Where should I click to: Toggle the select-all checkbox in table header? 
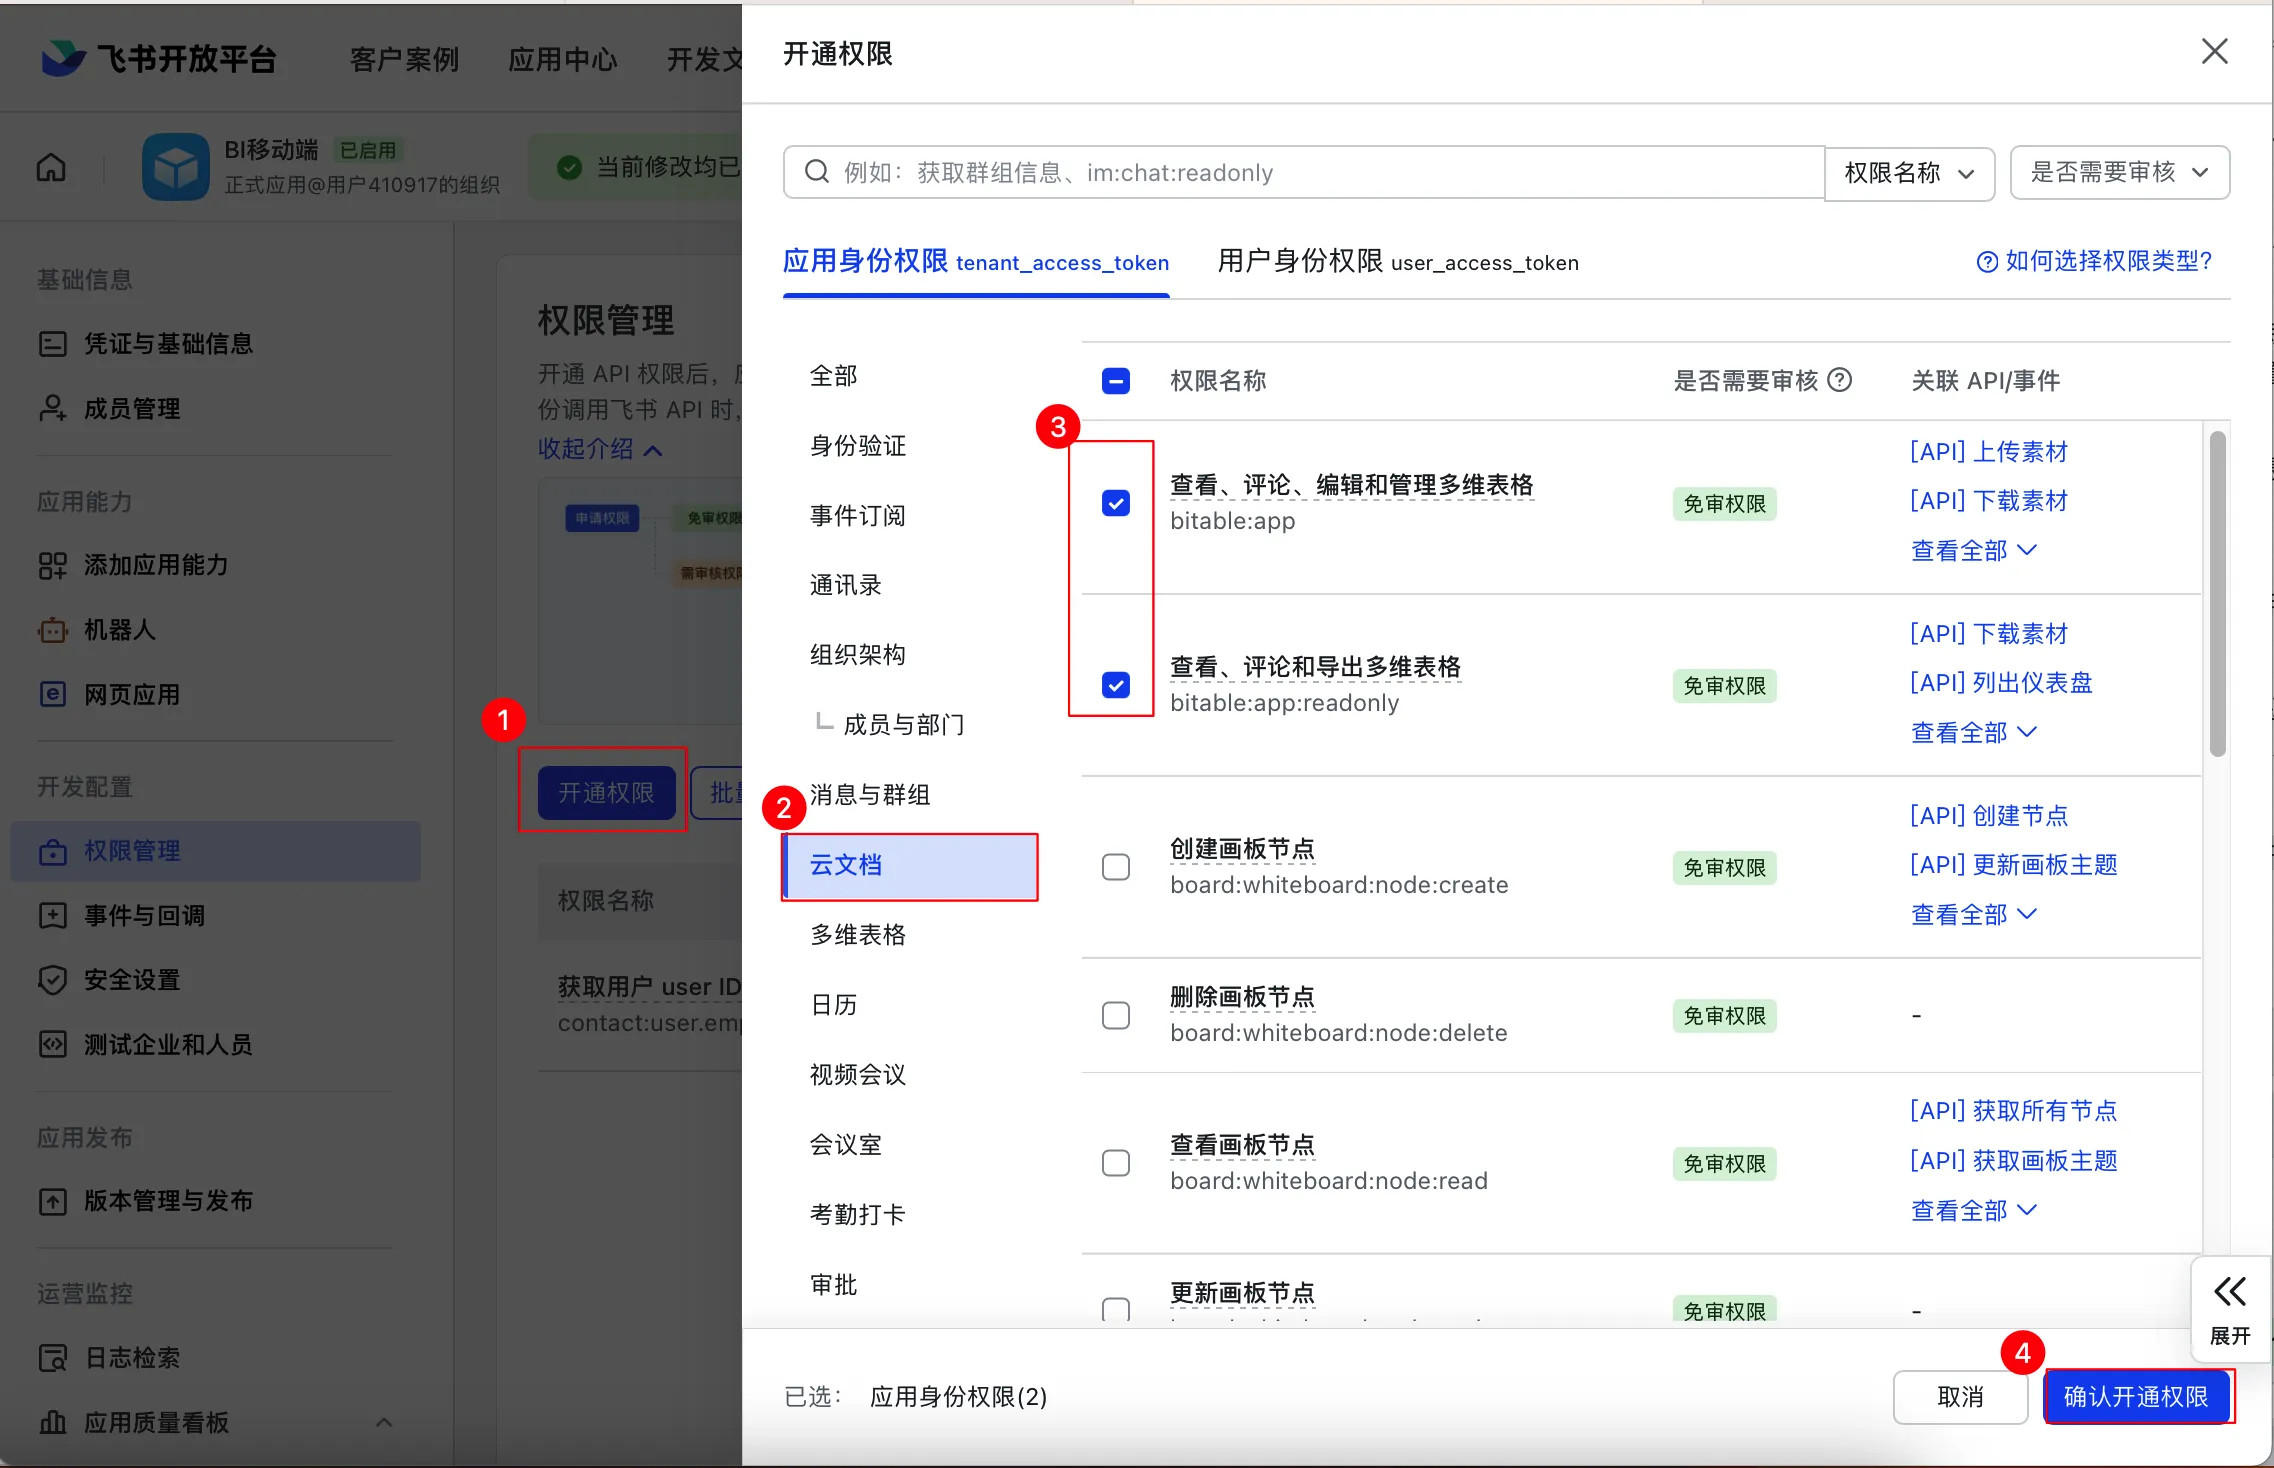1116,381
